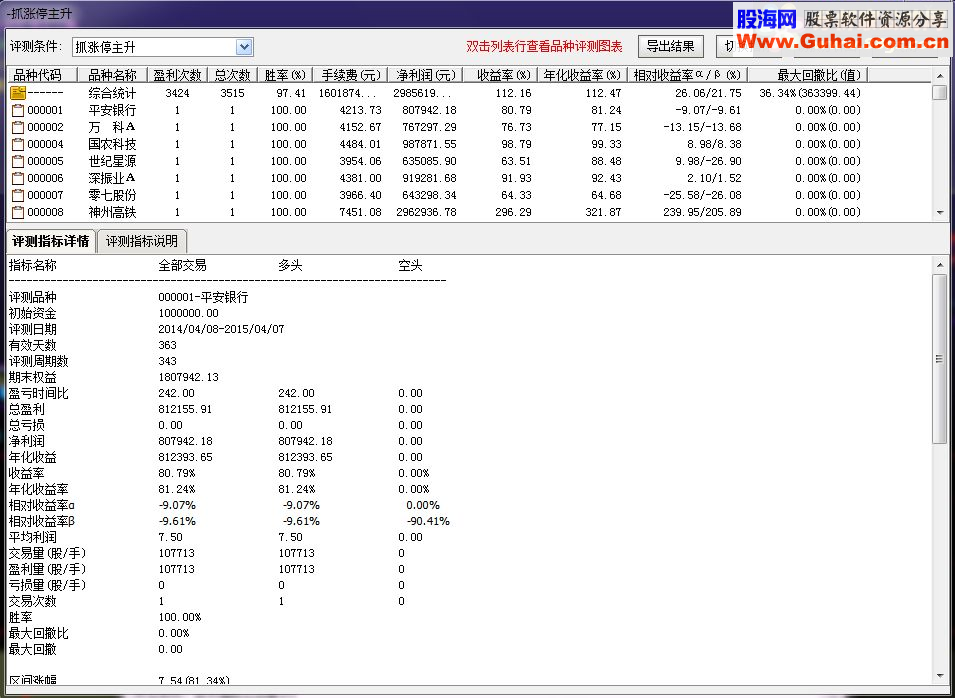
Task: Click the details panel scroll-down arrow
Action: [940, 676]
